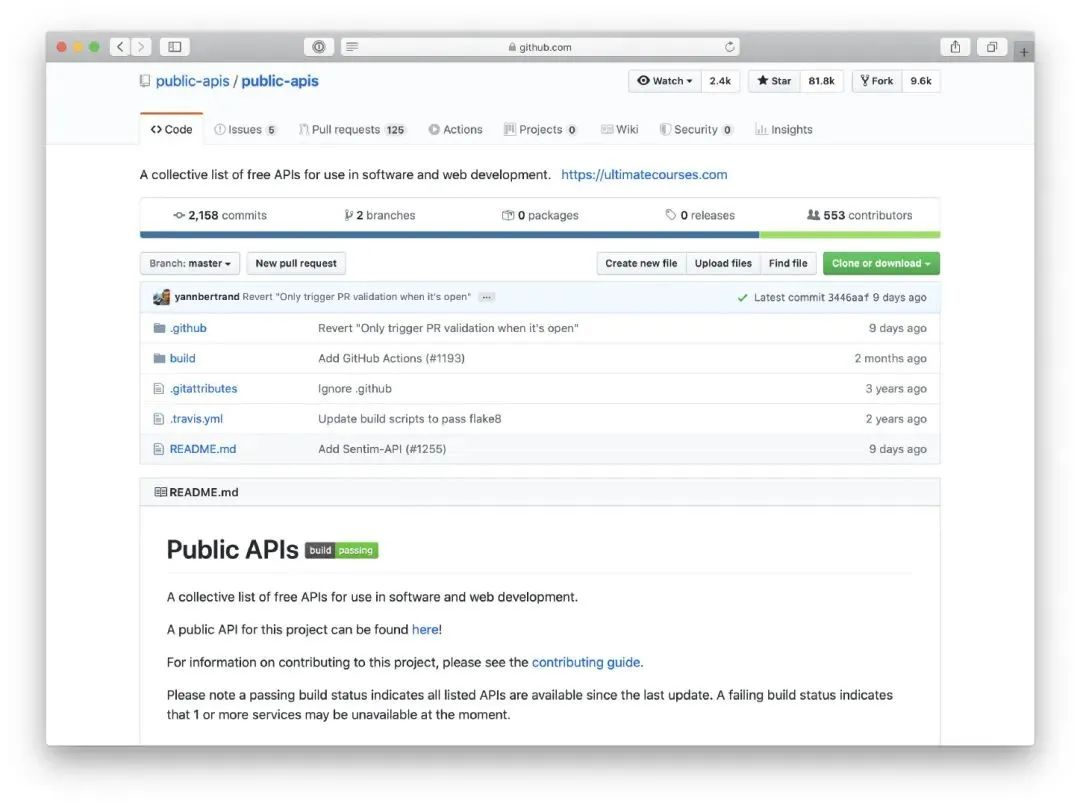Open Branch: master dropdown

click(190, 263)
